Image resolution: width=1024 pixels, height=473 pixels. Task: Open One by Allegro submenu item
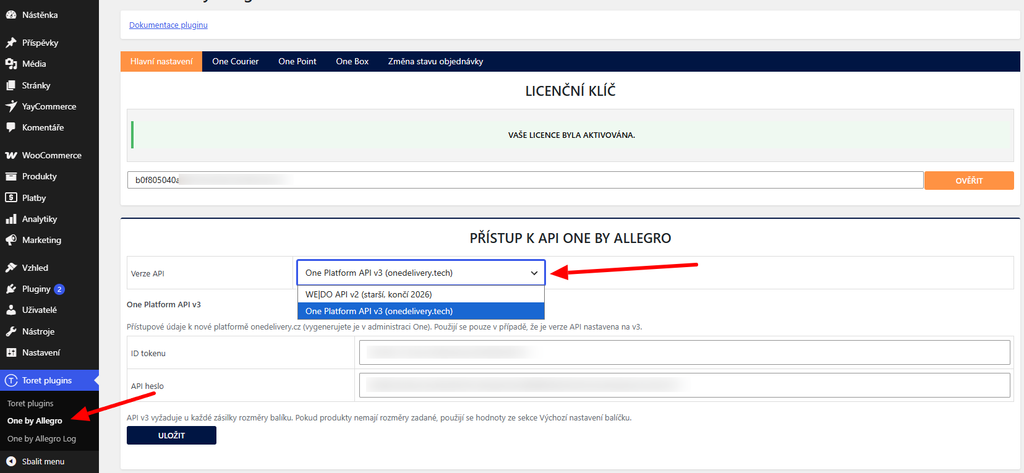(x=35, y=421)
